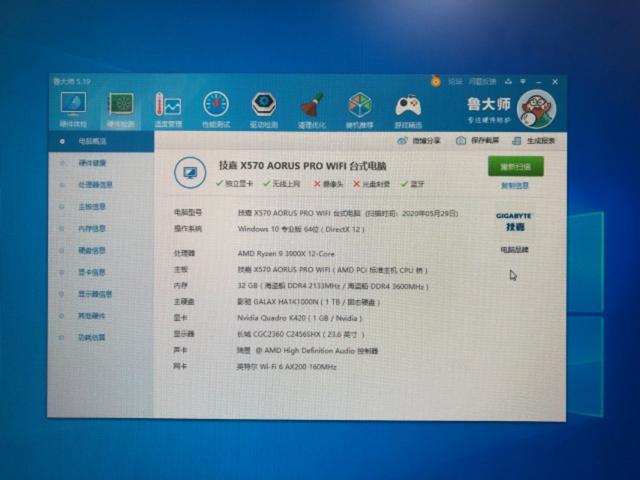Open 功耗估算 sidebar item
Image resolution: width=640 pixels, height=480 pixels.
[93, 338]
